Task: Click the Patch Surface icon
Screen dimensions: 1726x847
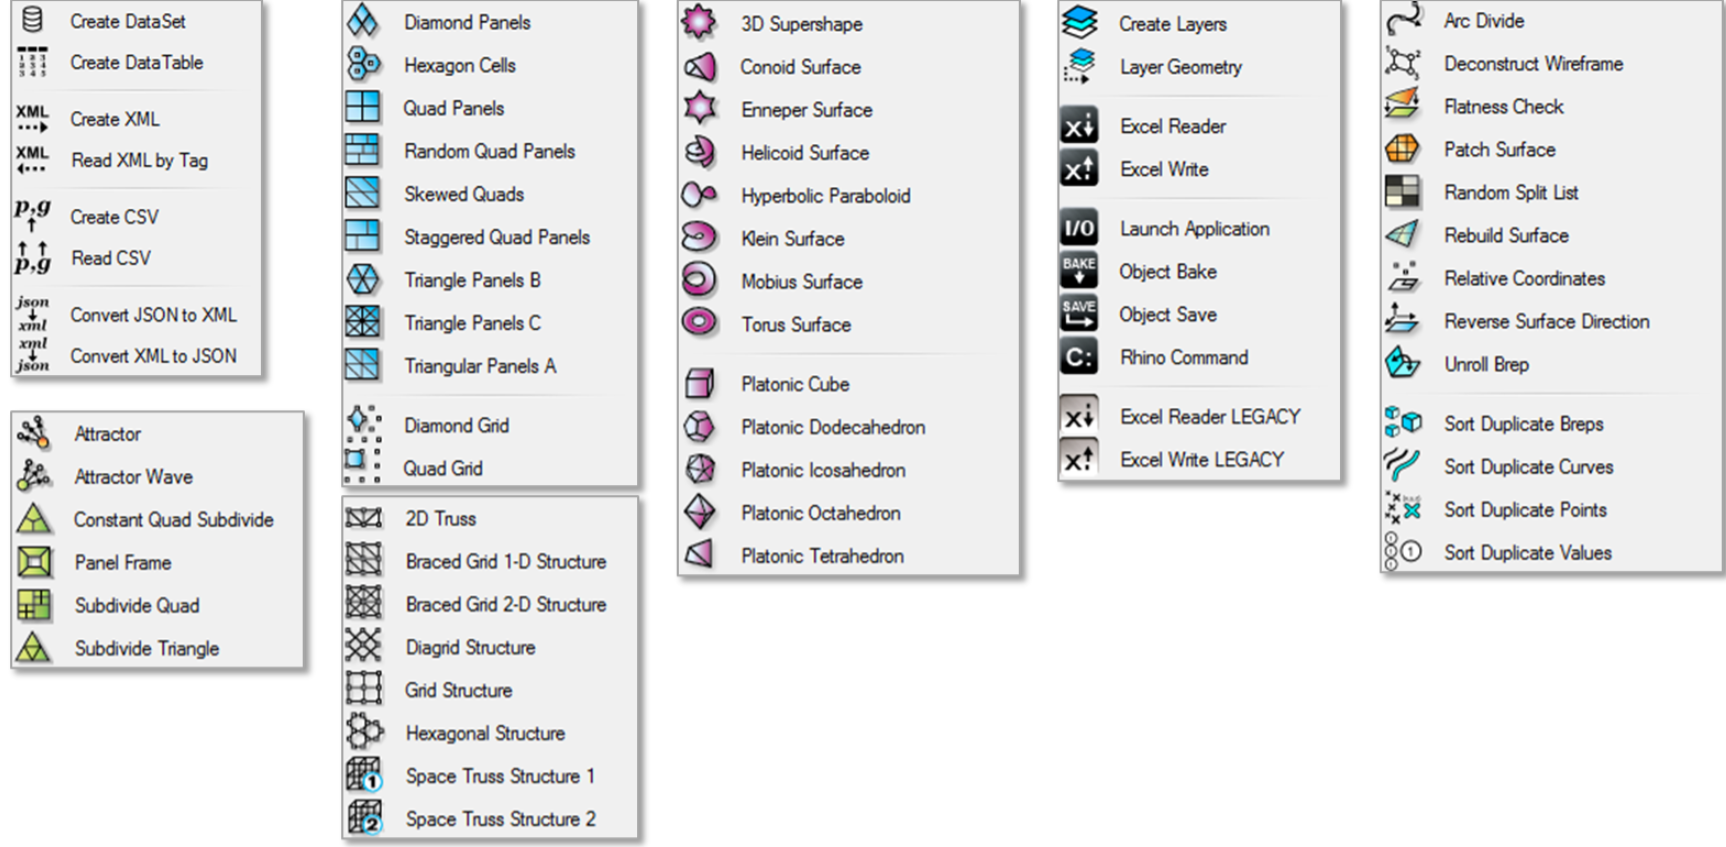Action: tap(1403, 149)
